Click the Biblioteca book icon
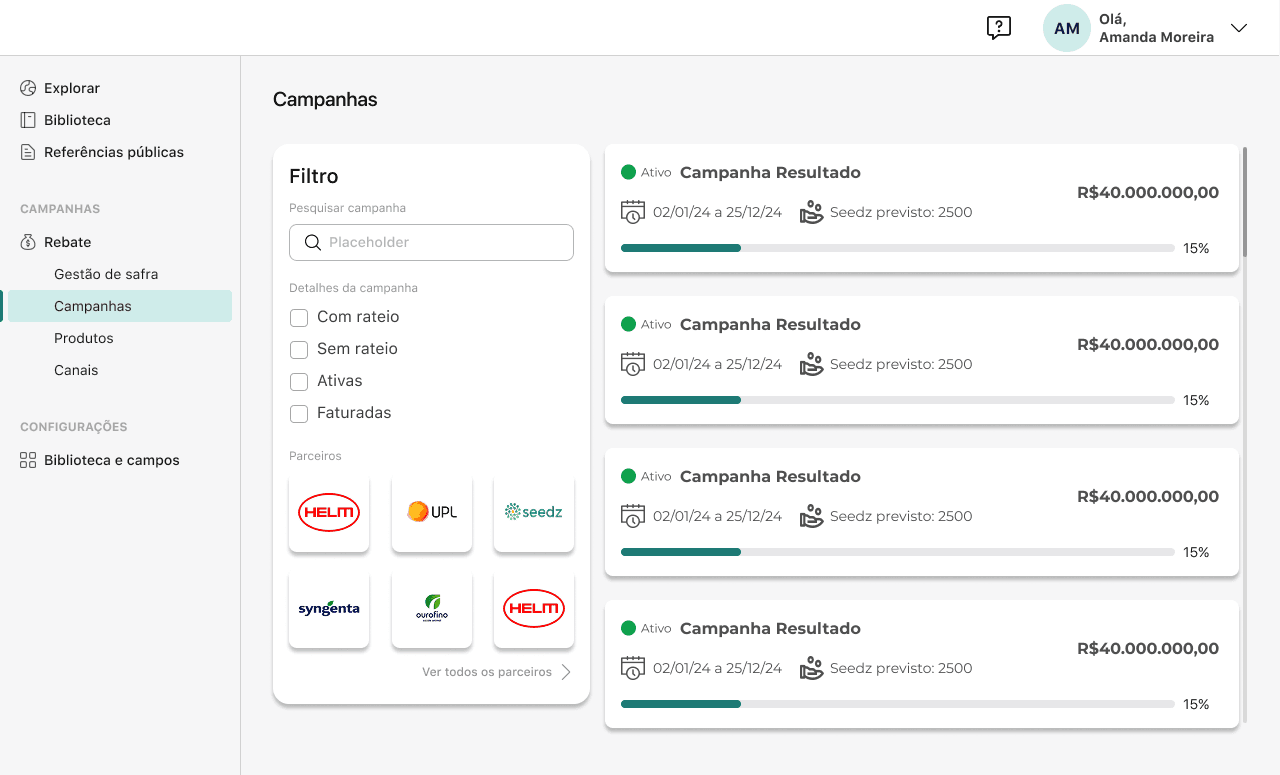 (28, 120)
